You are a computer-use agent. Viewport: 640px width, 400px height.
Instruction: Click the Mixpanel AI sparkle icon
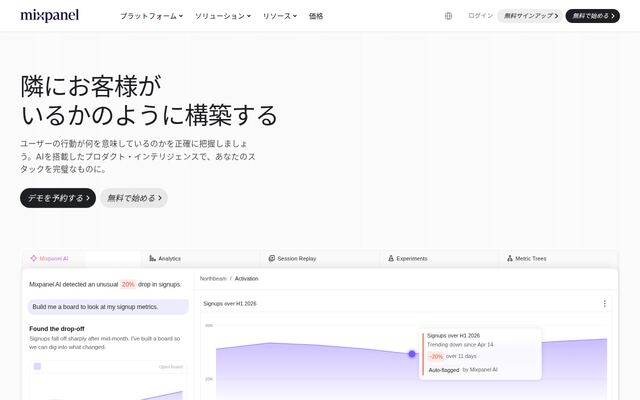click(x=33, y=258)
